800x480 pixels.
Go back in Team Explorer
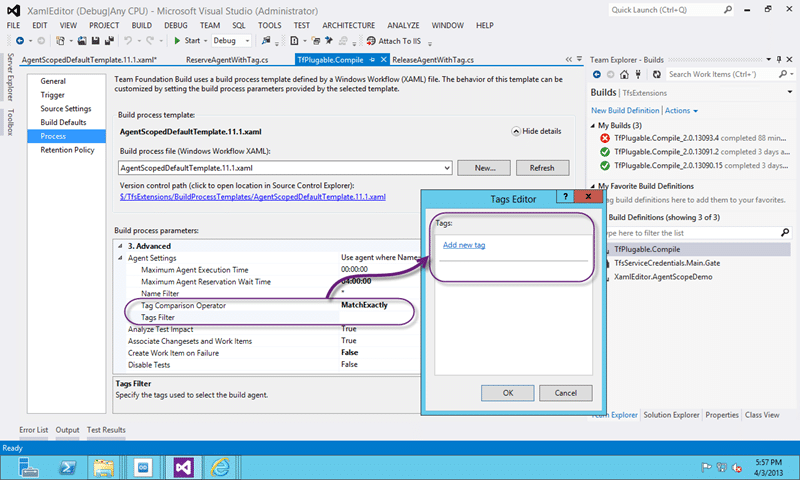tap(596, 74)
